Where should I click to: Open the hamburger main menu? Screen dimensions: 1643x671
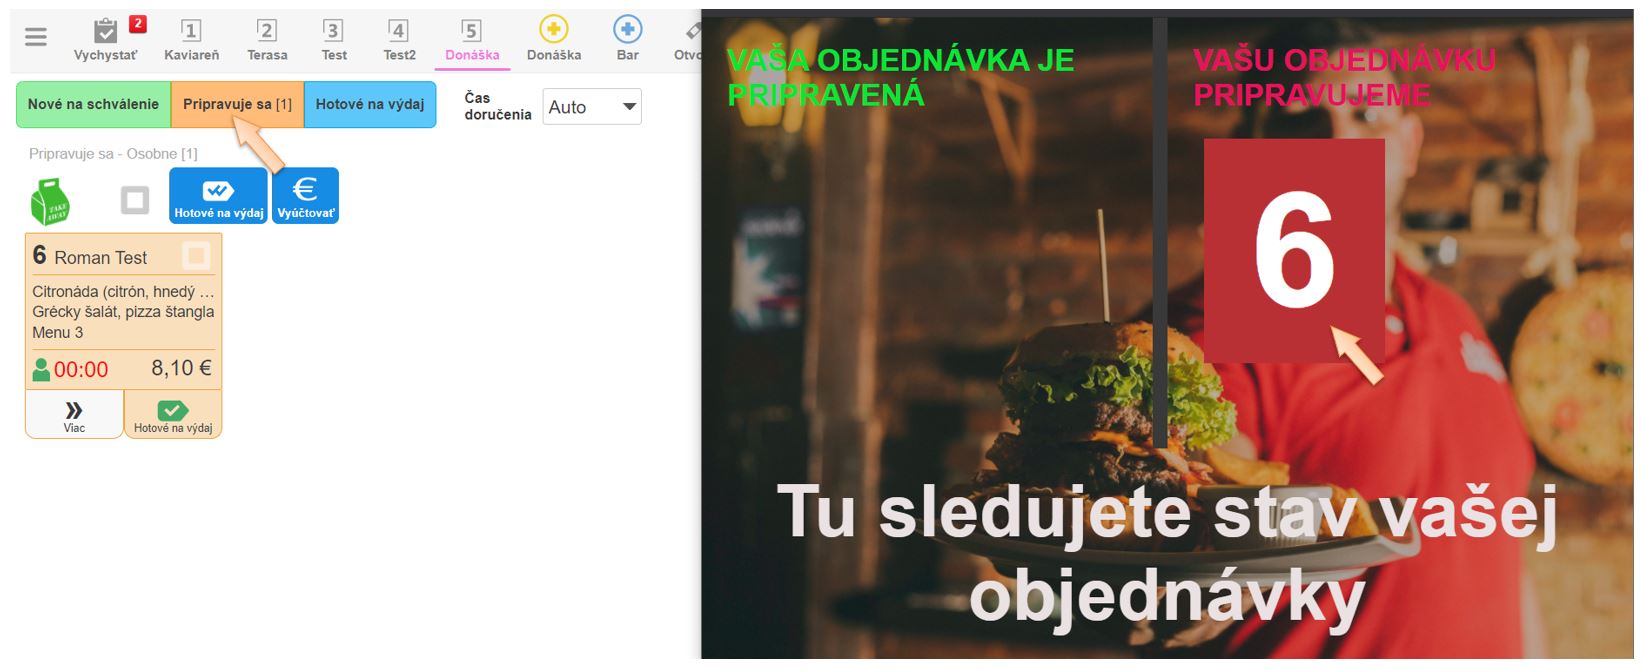tap(36, 38)
